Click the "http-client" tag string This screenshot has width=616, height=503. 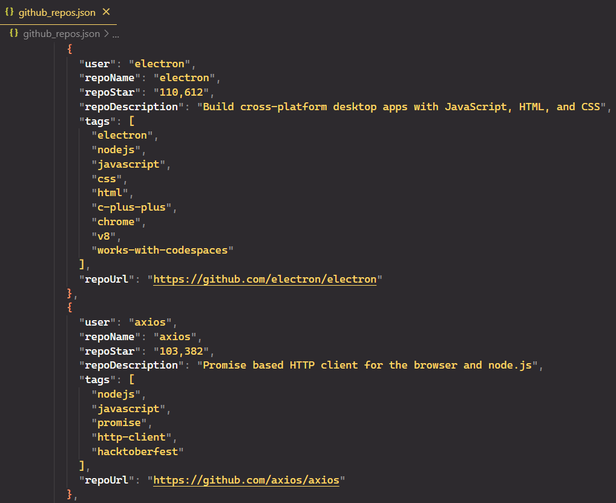[131, 437]
